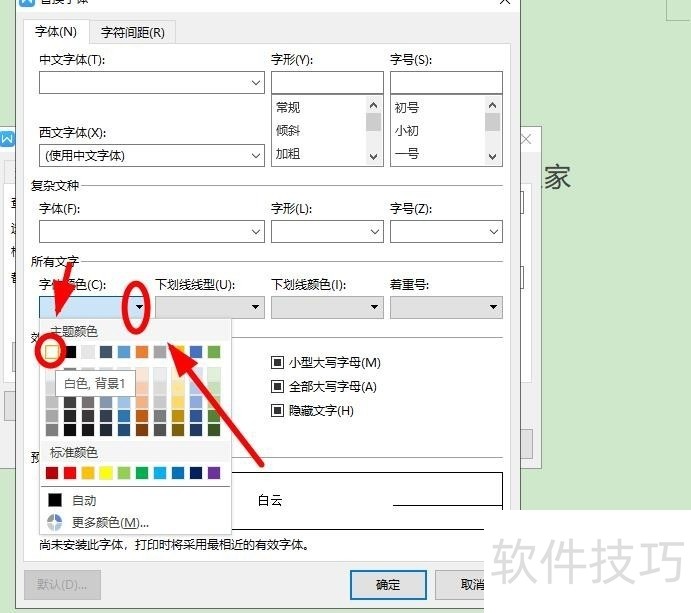Click up arrow of 字号 list scrollbar
The height and width of the screenshot is (613, 691).
[493, 105]
